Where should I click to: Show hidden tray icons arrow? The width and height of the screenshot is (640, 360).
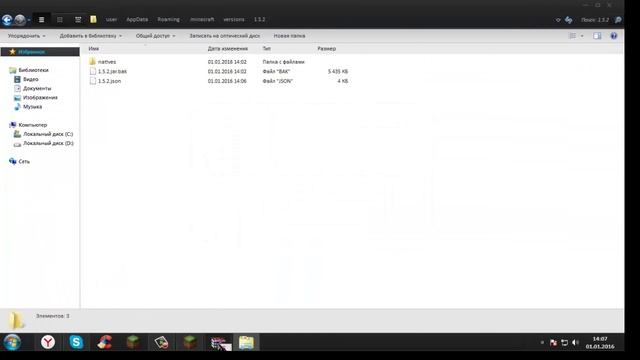tap(542, 342)
